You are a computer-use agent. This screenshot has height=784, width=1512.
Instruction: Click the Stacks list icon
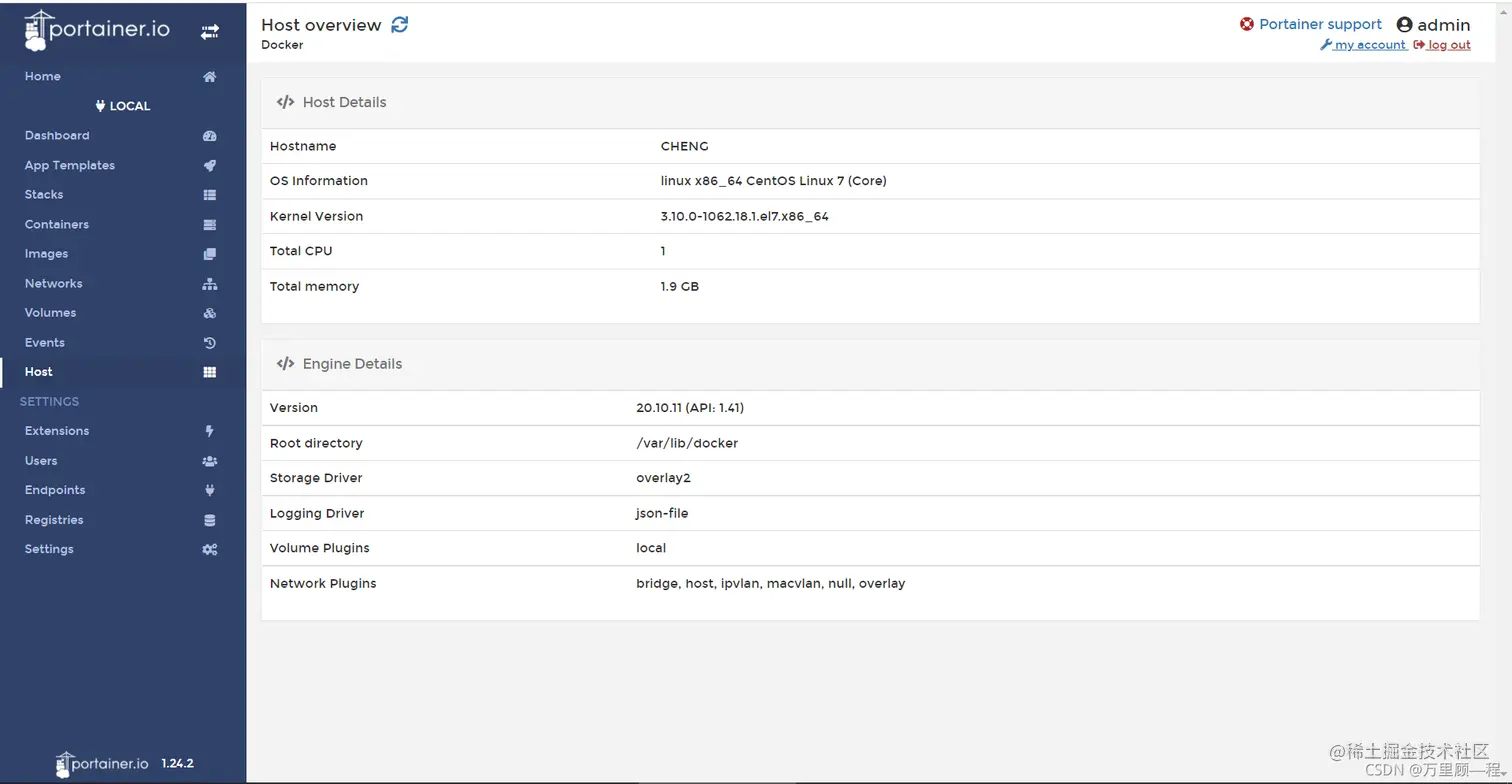pyautogui.click(x=209, y=195)
